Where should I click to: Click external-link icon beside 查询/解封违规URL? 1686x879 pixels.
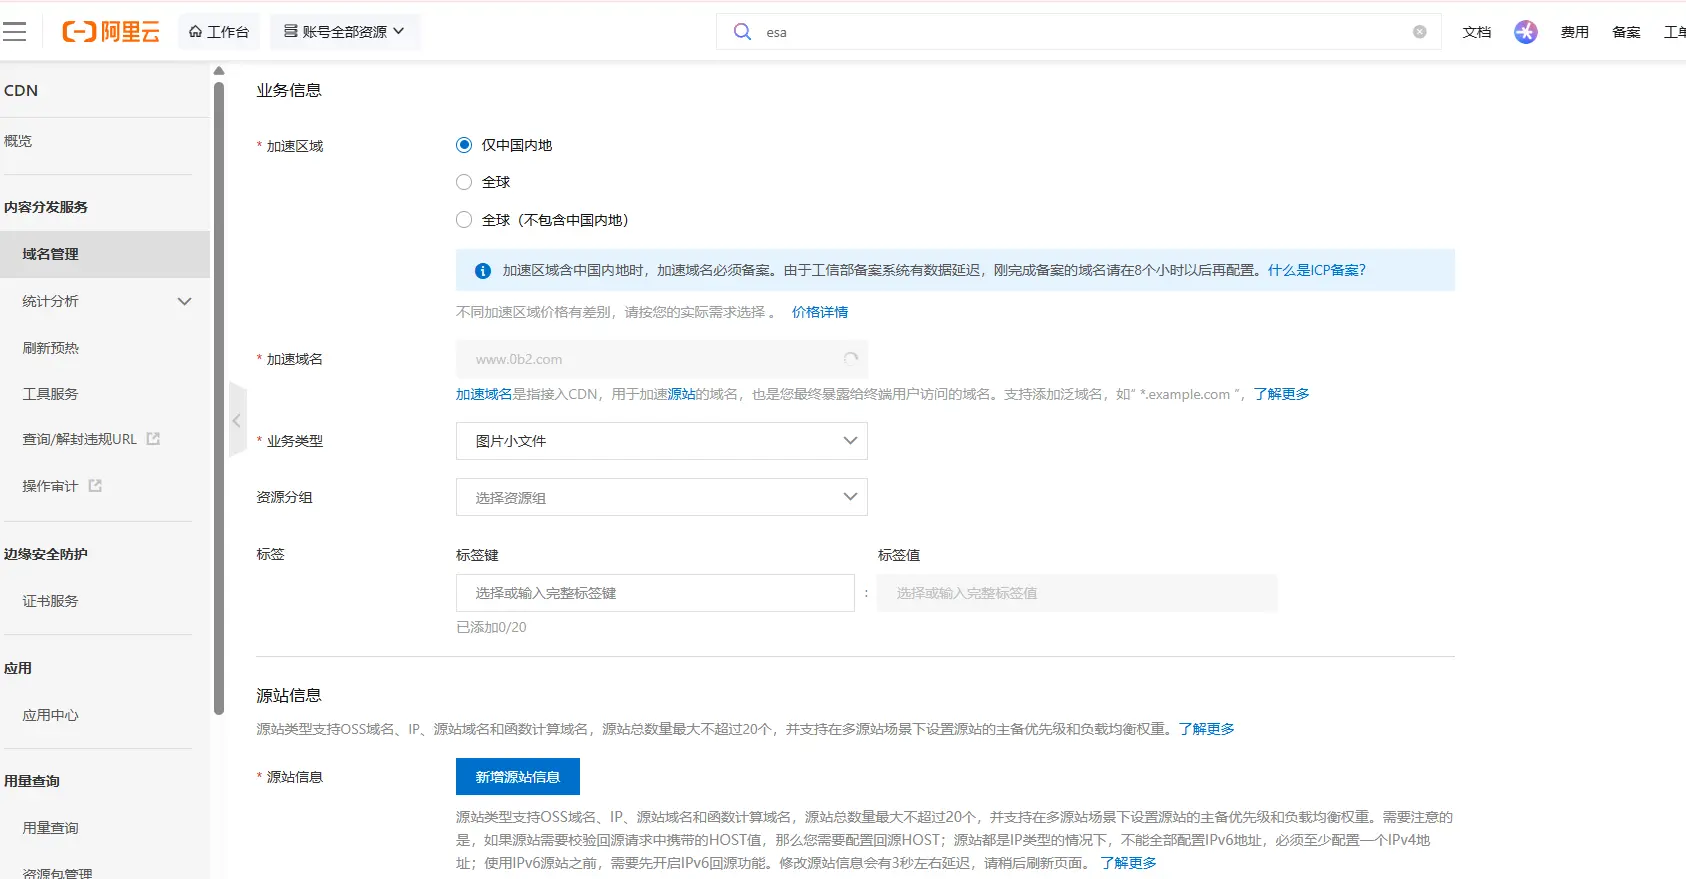[153, 439]
